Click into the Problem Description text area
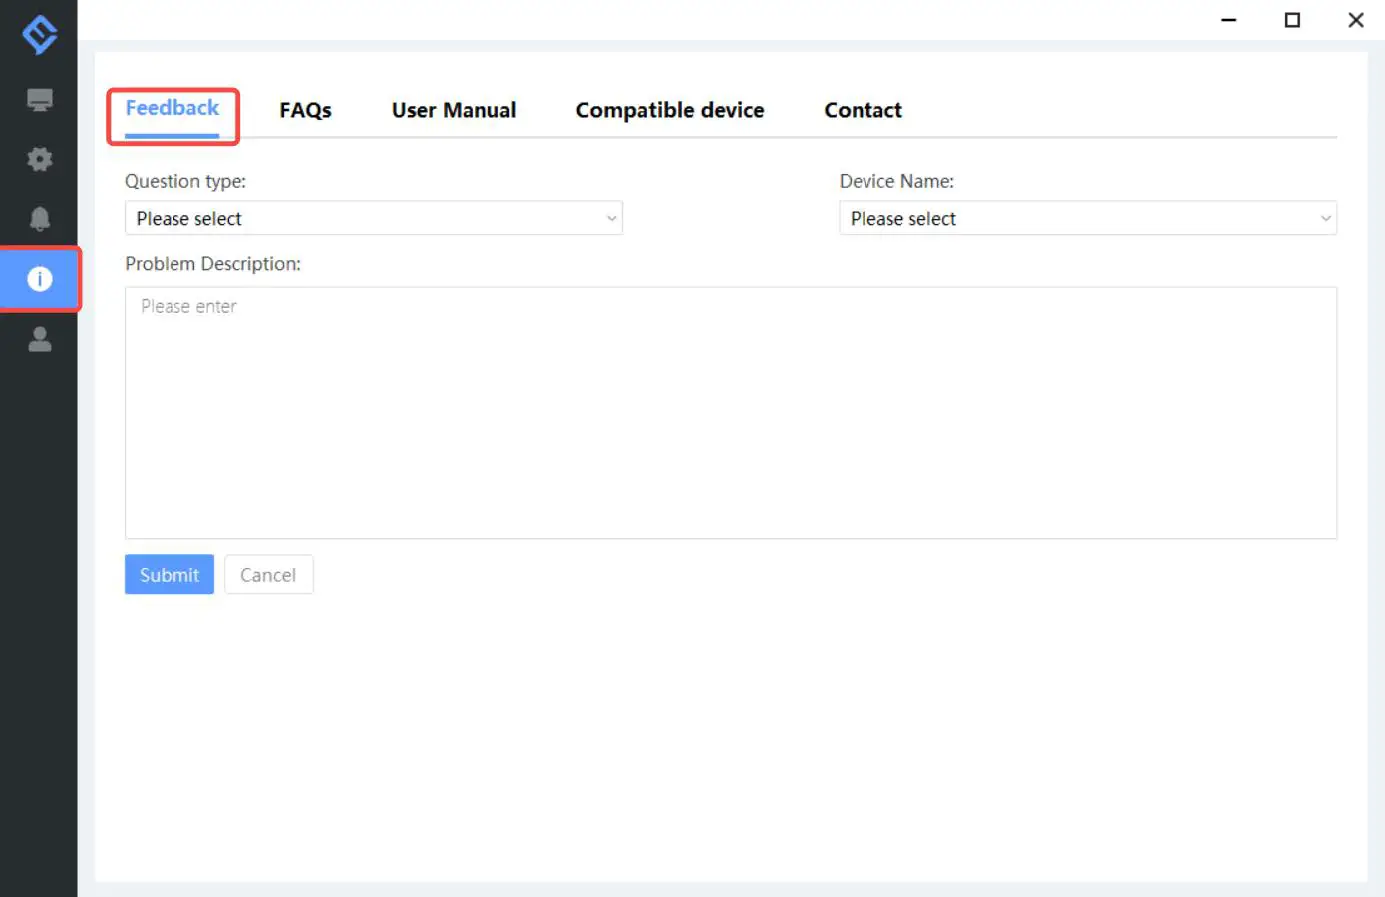The width and height of the screenshot is (1385, 897). [x=731, y=413]
